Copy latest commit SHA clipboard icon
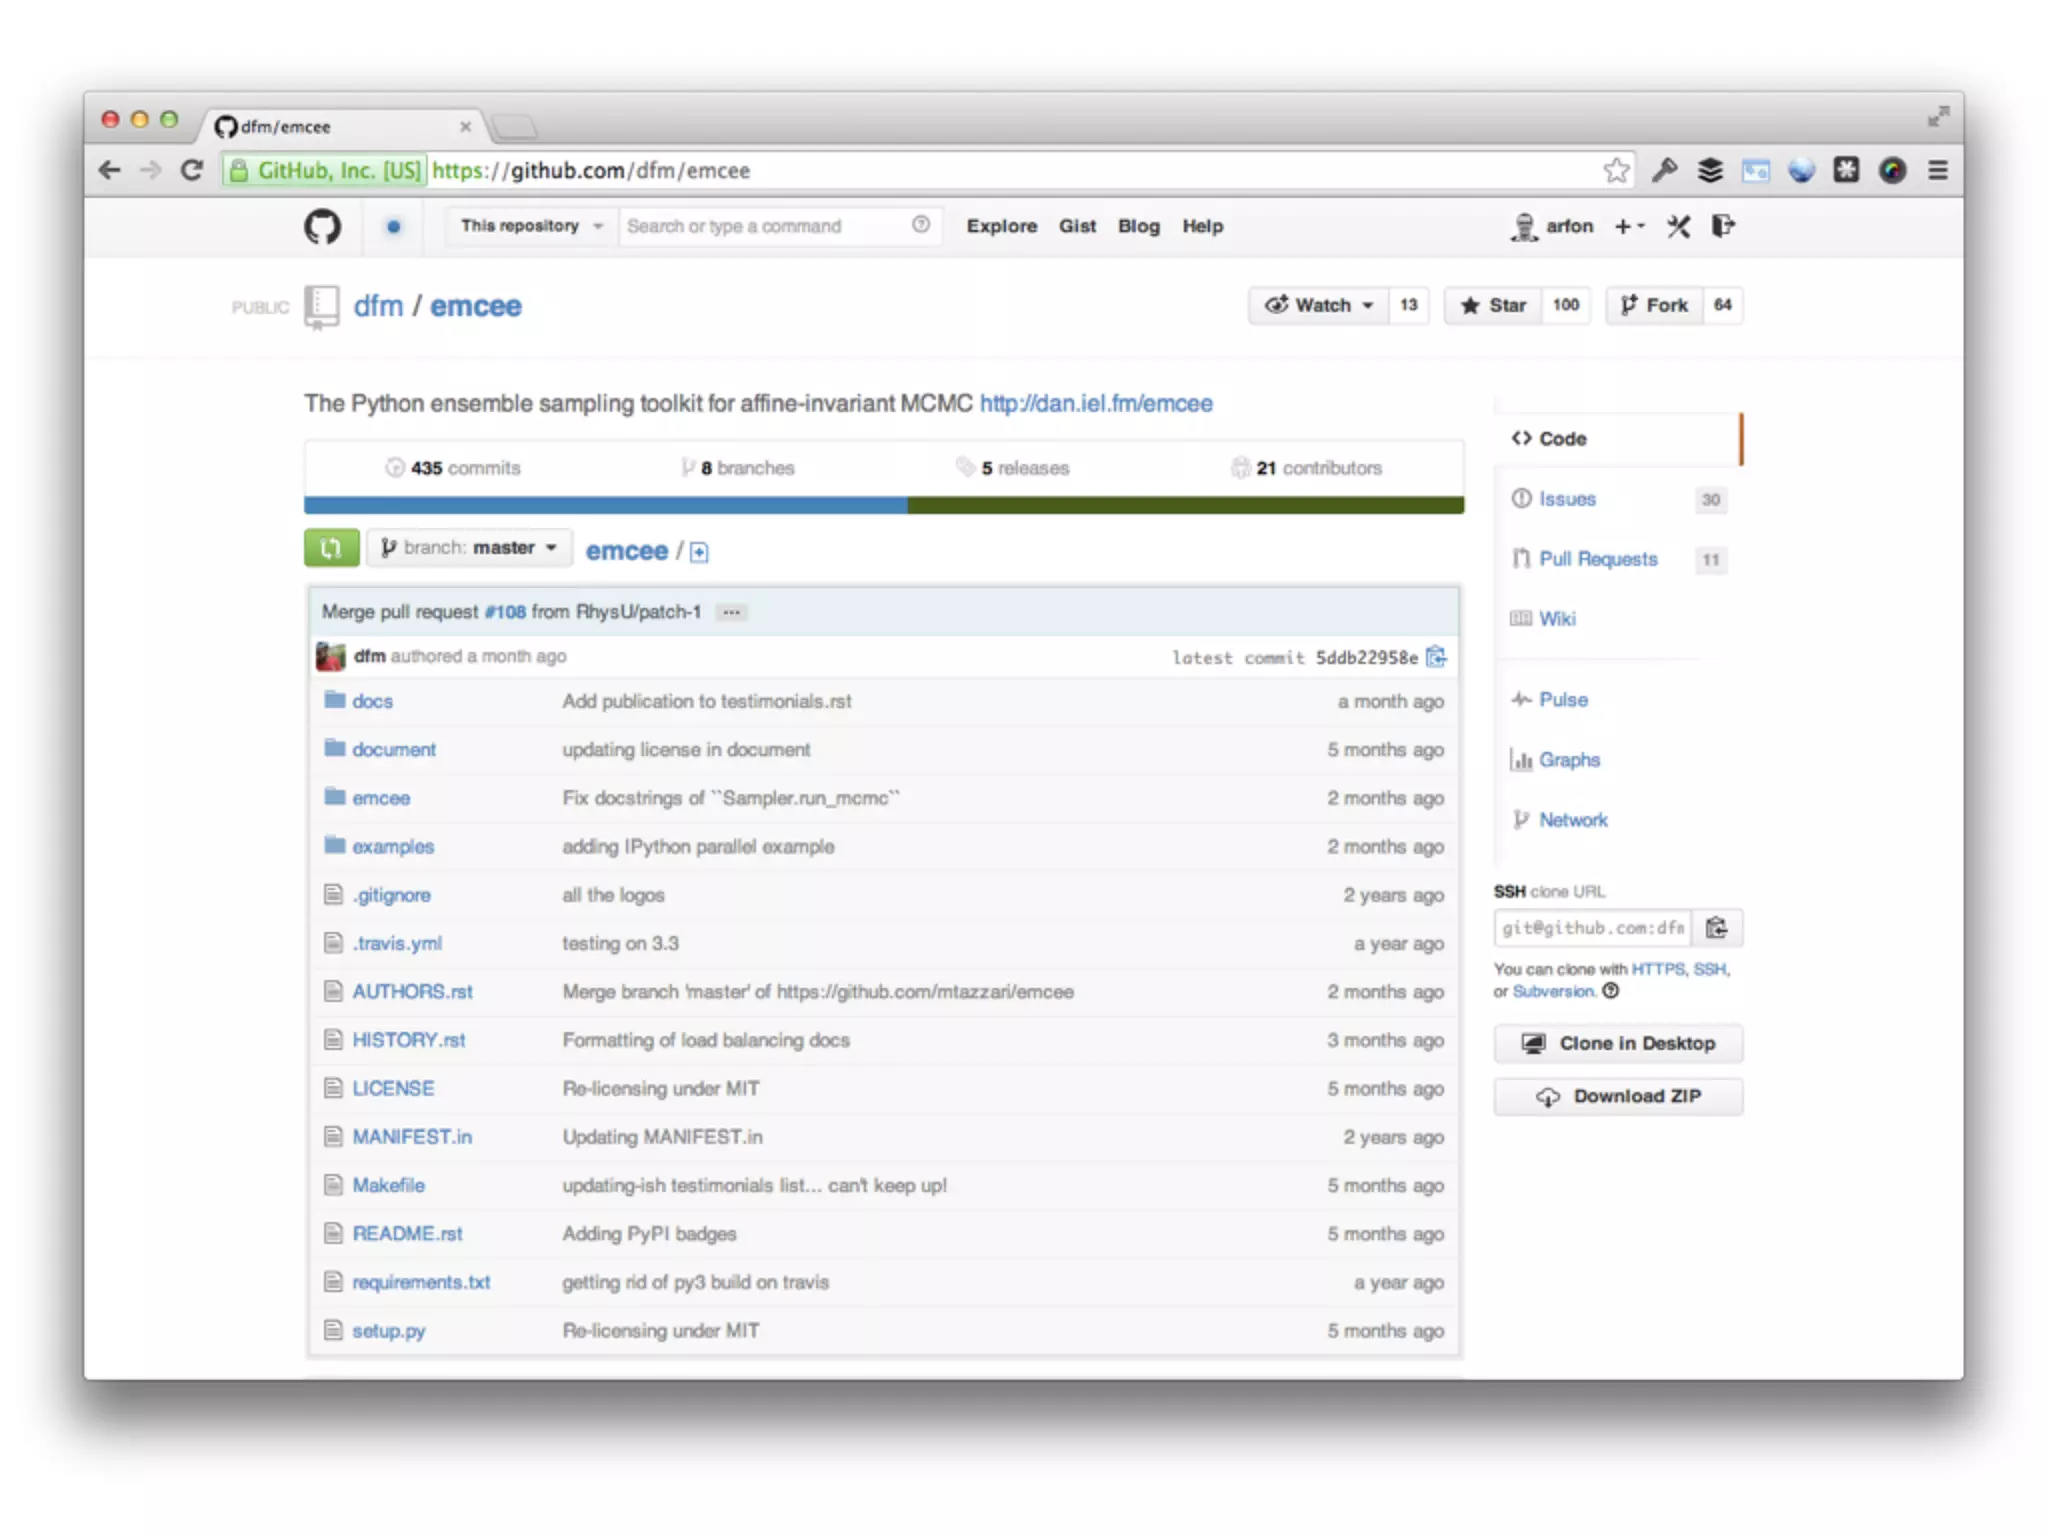Viewport: 2048px width, 1536px height. pyautogui.click(x=1436, y=657)
